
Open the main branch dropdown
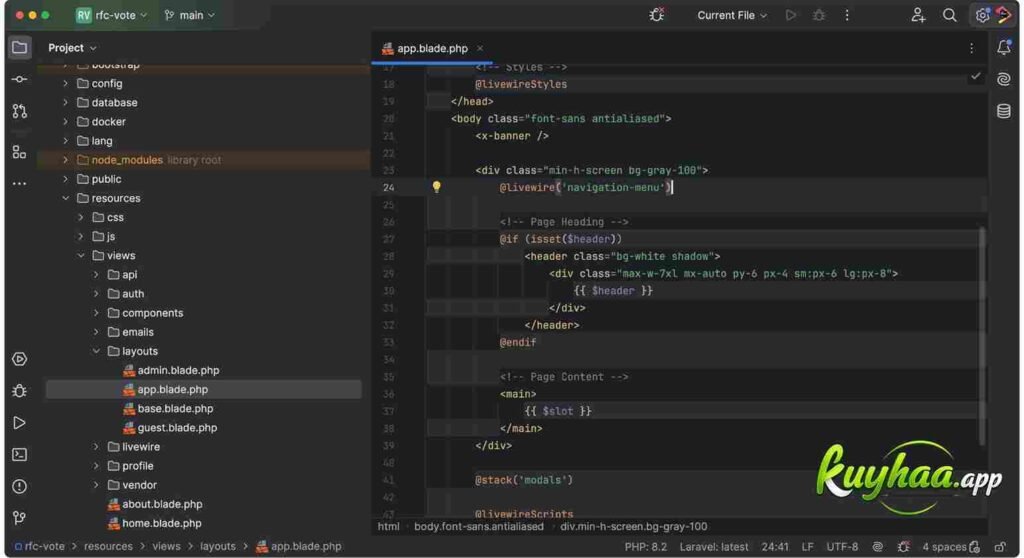point(190,15)
